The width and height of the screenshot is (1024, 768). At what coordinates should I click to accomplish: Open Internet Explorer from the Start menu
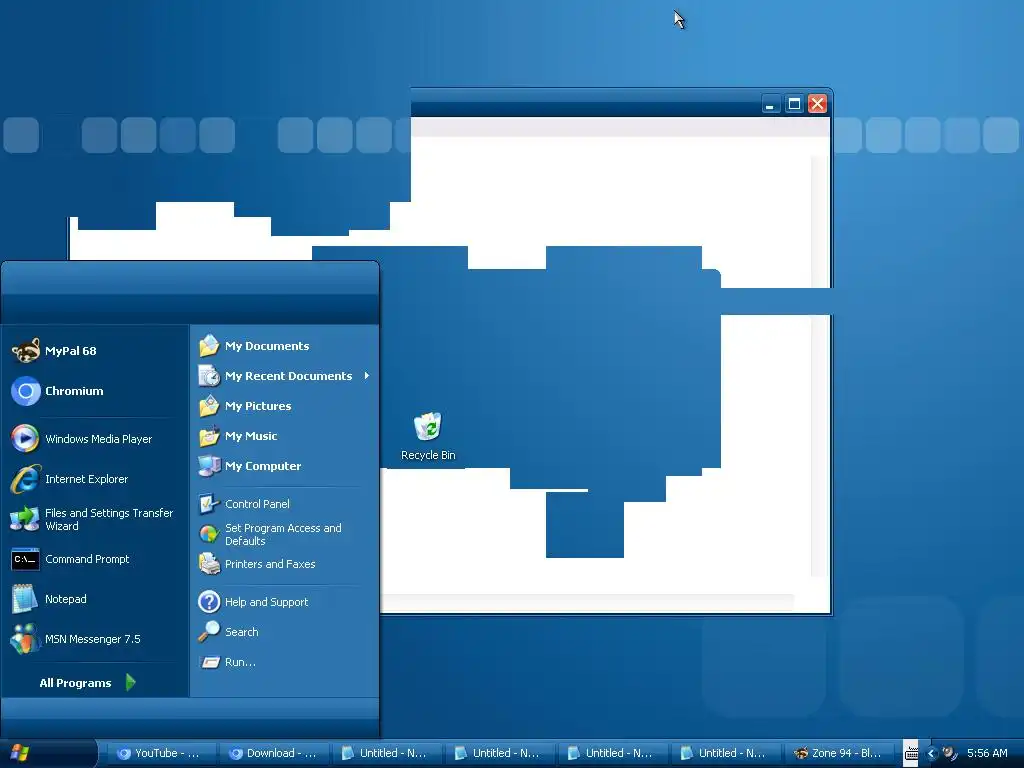pos(95,479)
